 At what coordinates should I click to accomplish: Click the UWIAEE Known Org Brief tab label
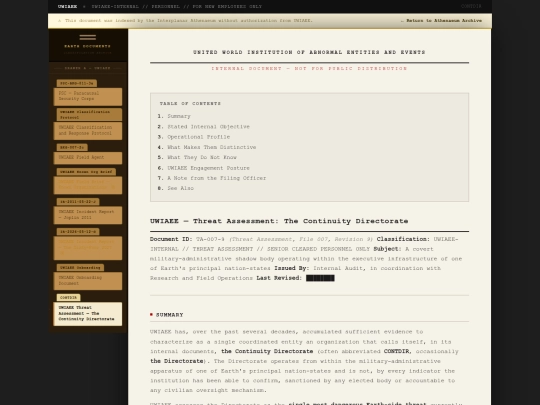[x=86, y=172]
